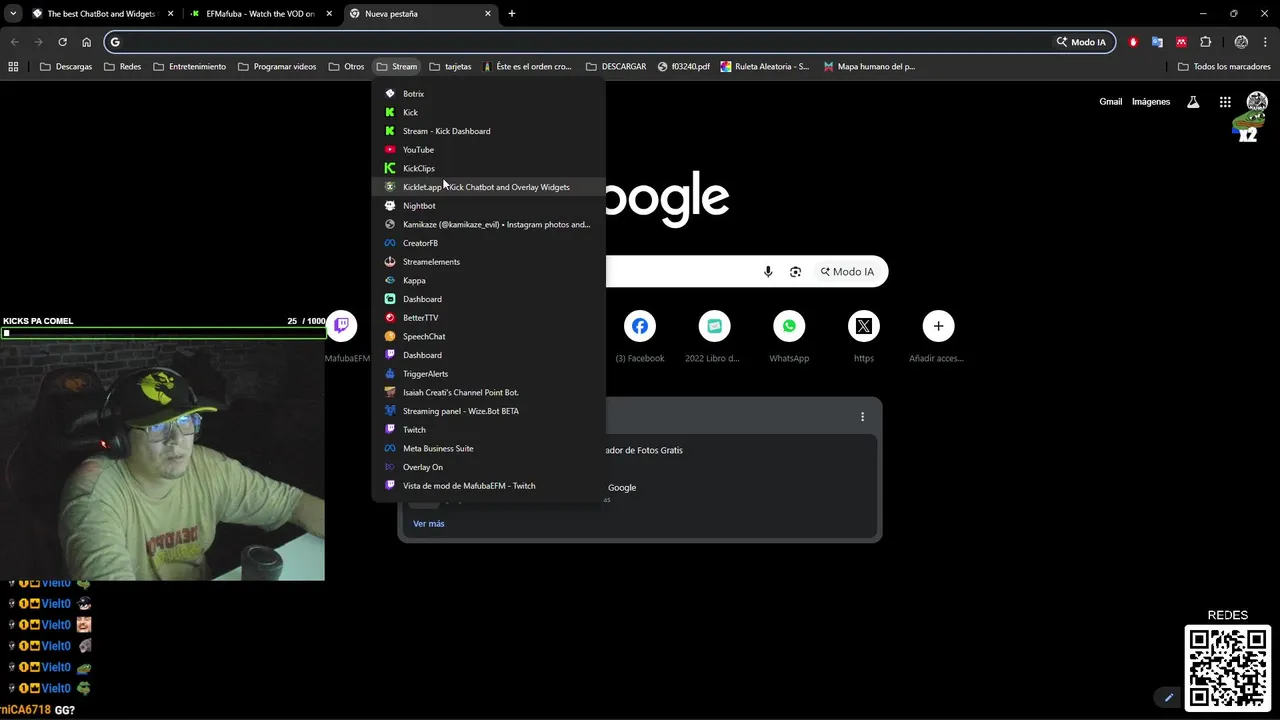Open the Gmail link
The image size is (1280, 720).
click(1111, 102)
